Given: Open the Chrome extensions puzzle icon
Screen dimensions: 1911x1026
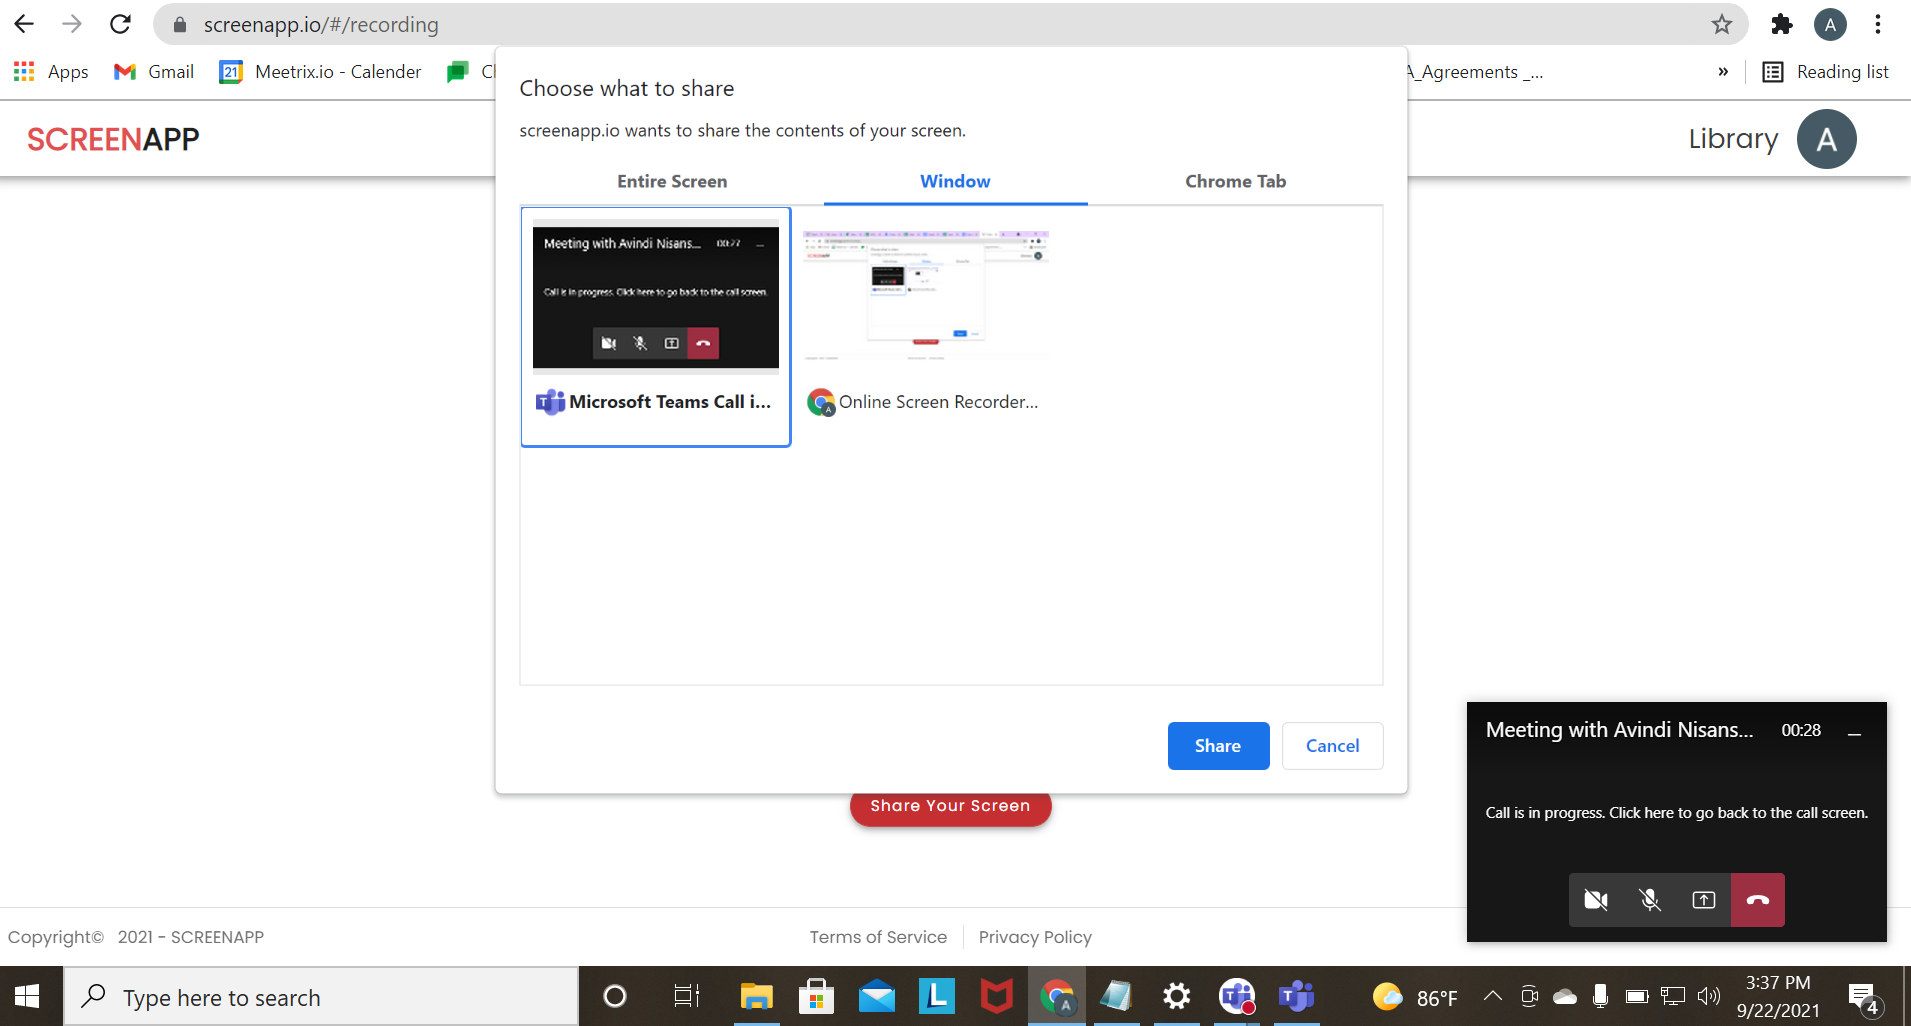Looking at the screenshot, I should click(x=1781, y=24).
